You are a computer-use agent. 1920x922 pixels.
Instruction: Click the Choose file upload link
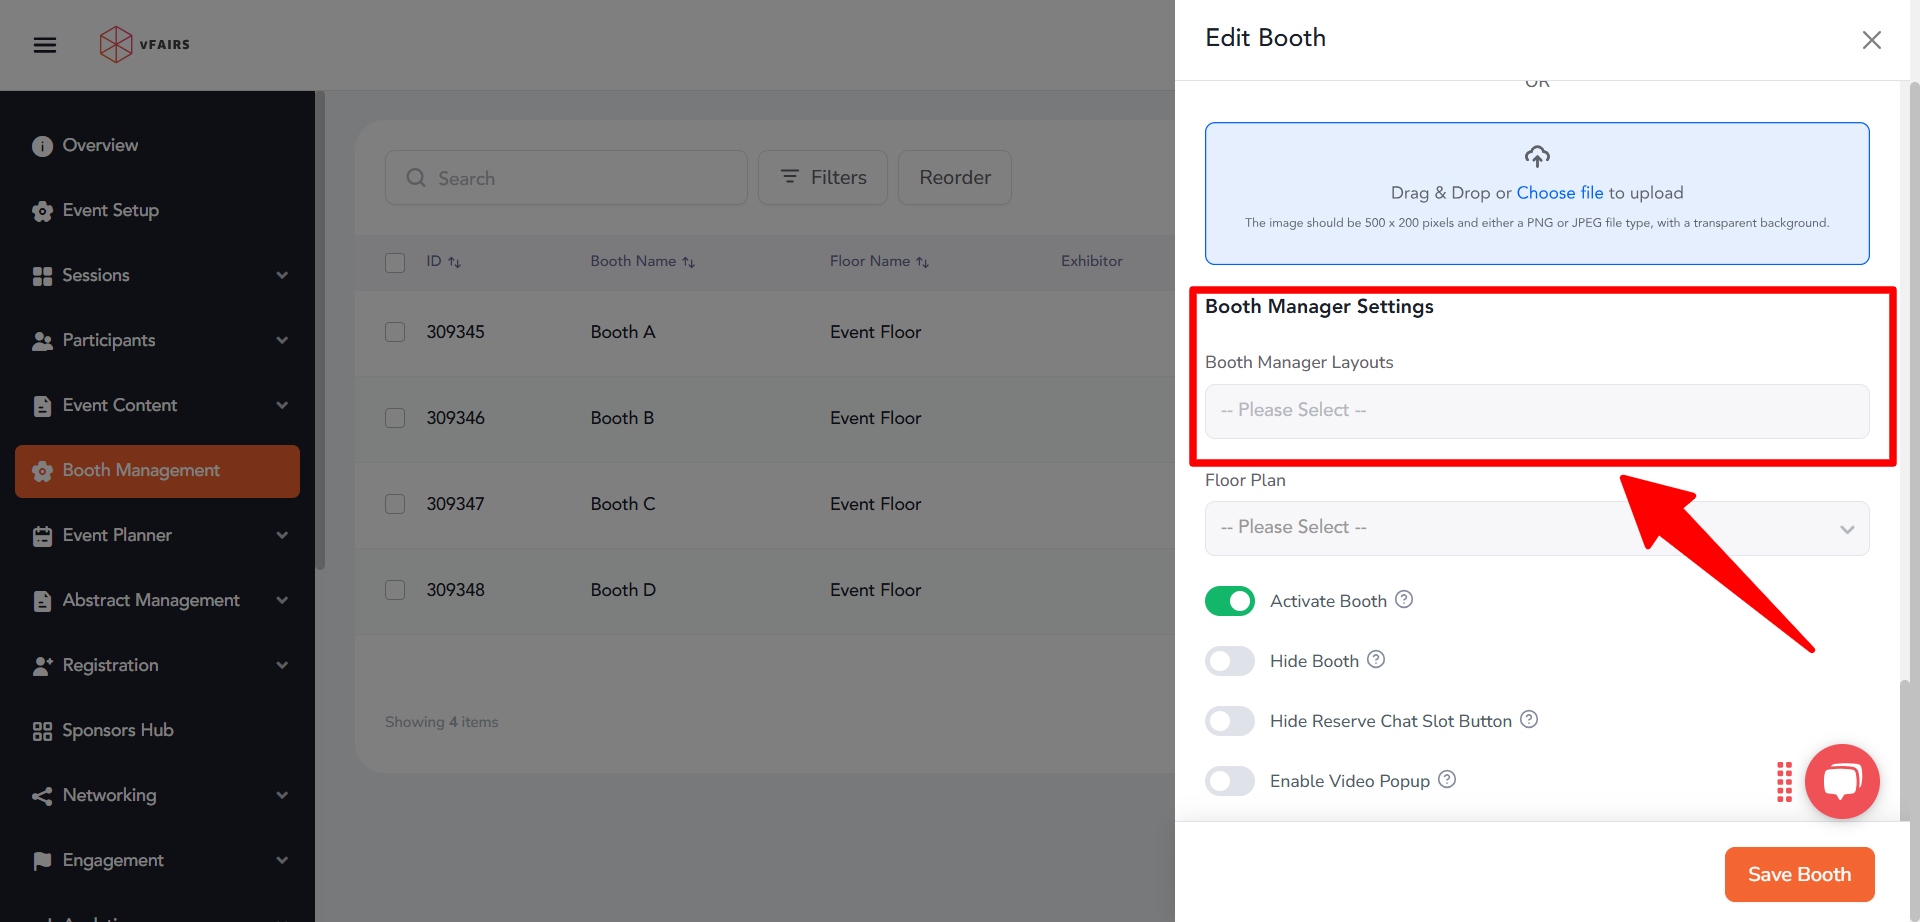pos(1560,192)
